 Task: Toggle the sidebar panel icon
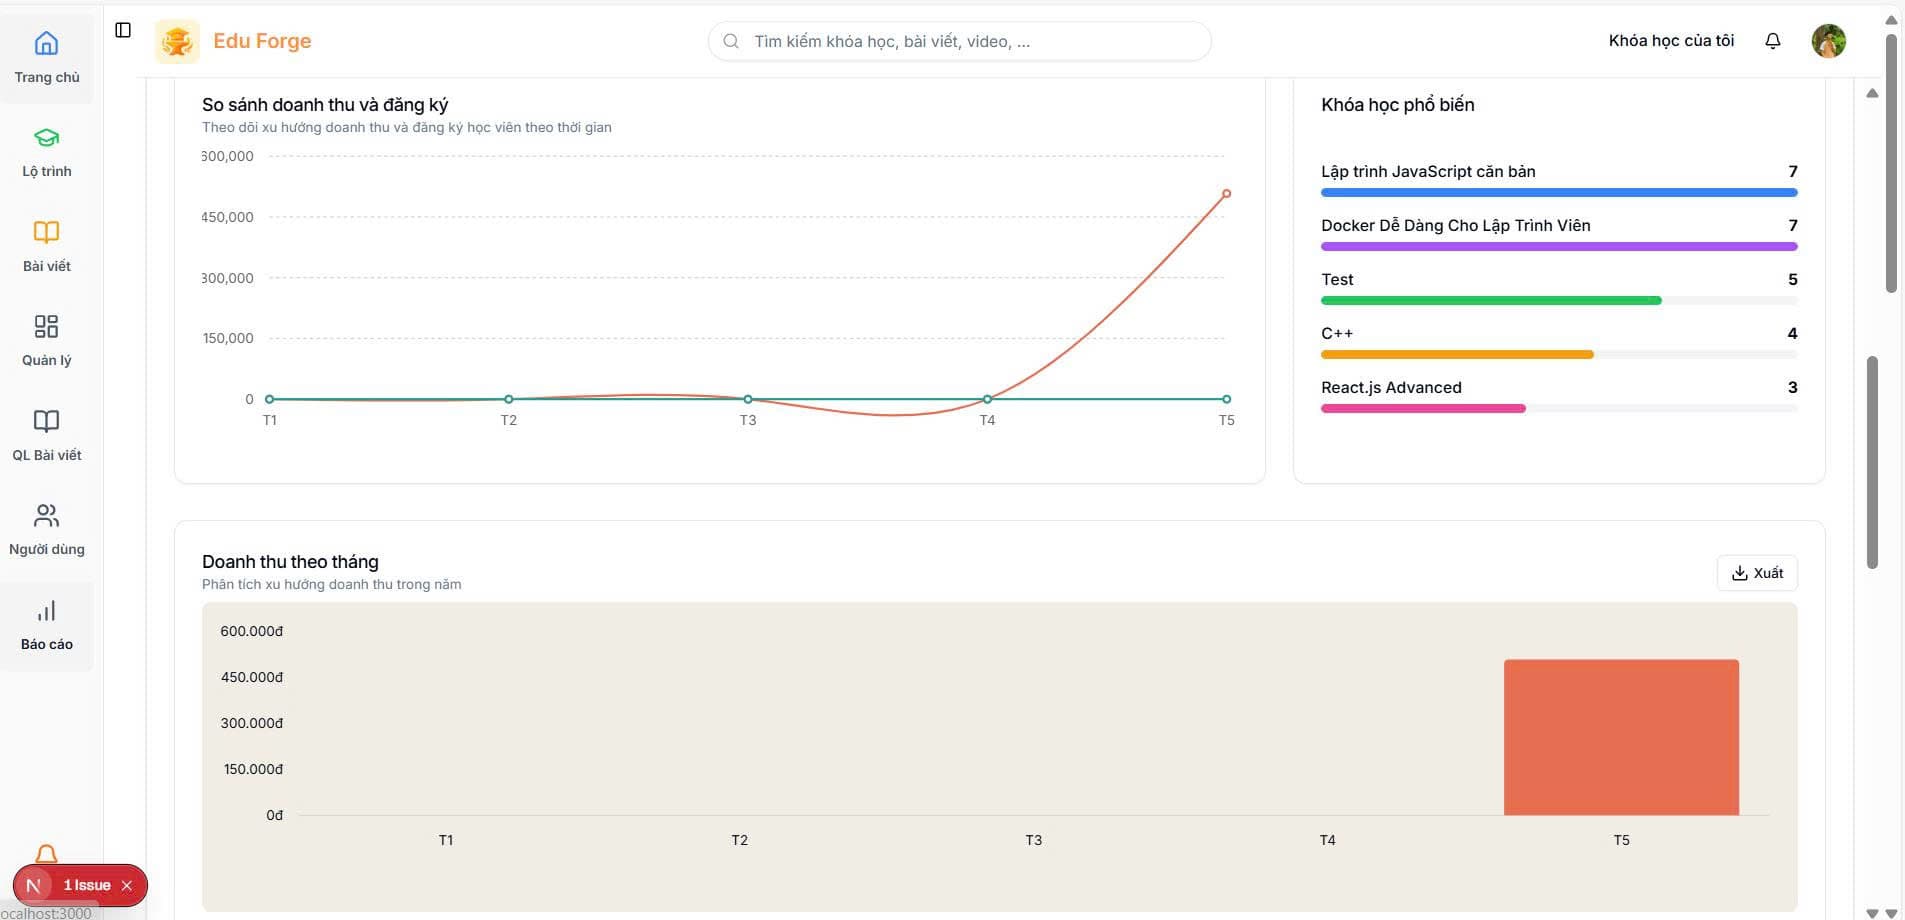point(123,30)
